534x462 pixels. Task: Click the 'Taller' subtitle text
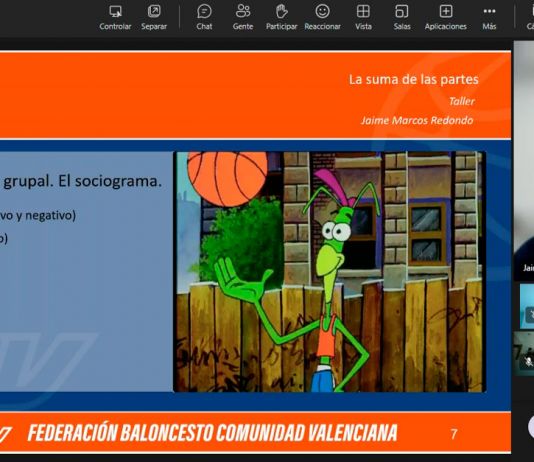461,101
